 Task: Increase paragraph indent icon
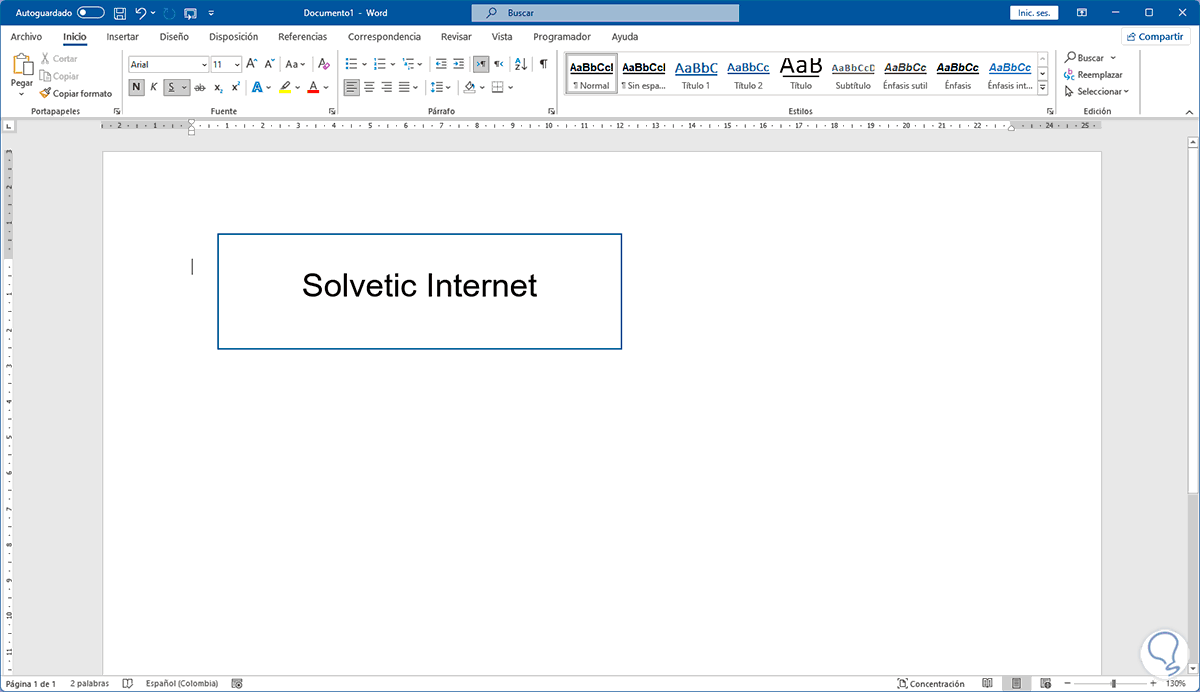(x=459, y=63)
